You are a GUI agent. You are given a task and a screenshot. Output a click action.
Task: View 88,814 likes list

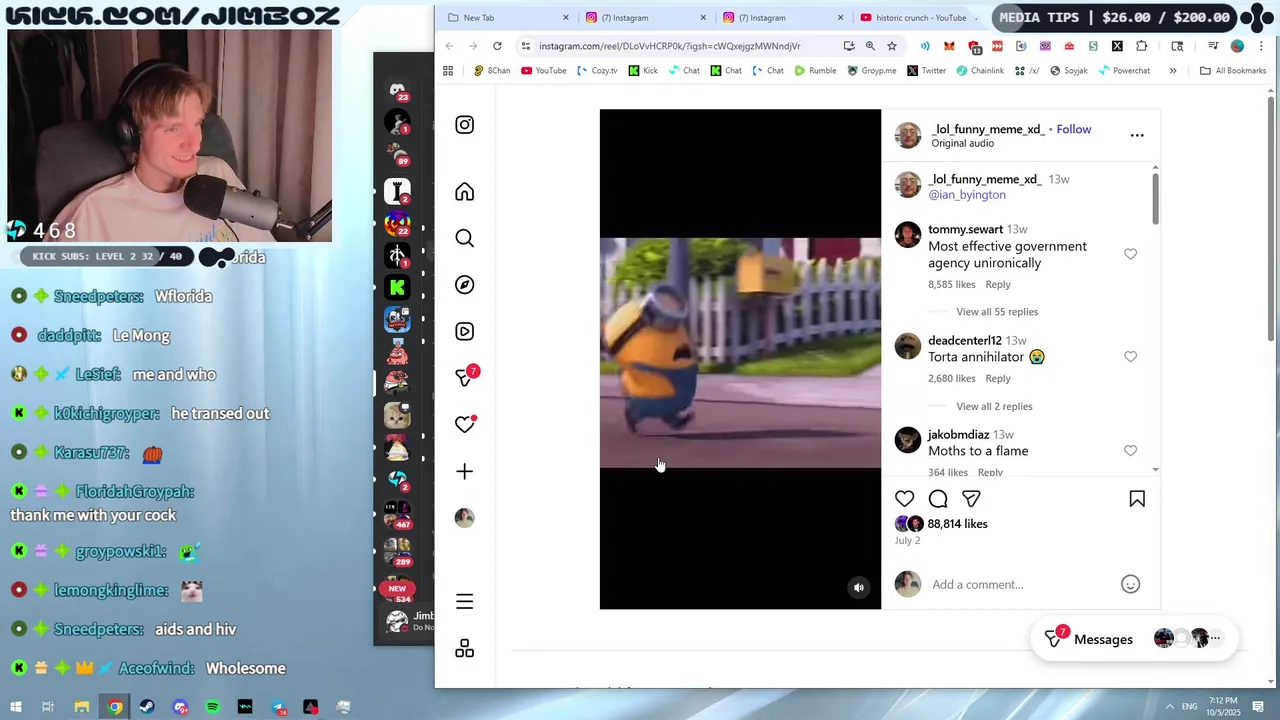tap(957, 524)
